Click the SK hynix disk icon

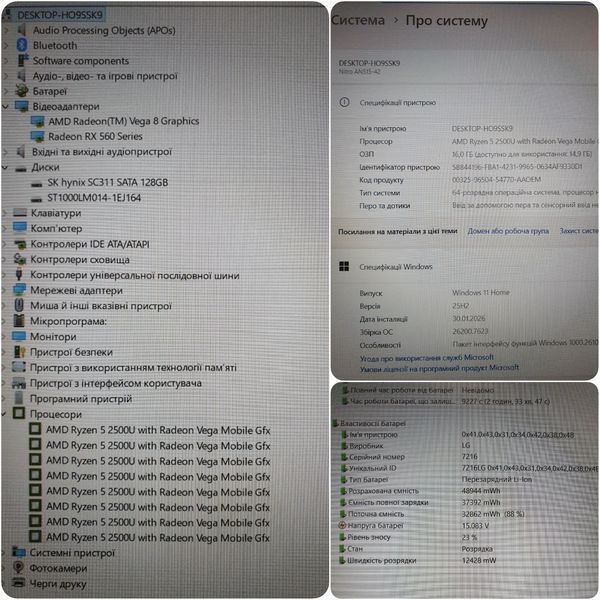pos(37,184)
